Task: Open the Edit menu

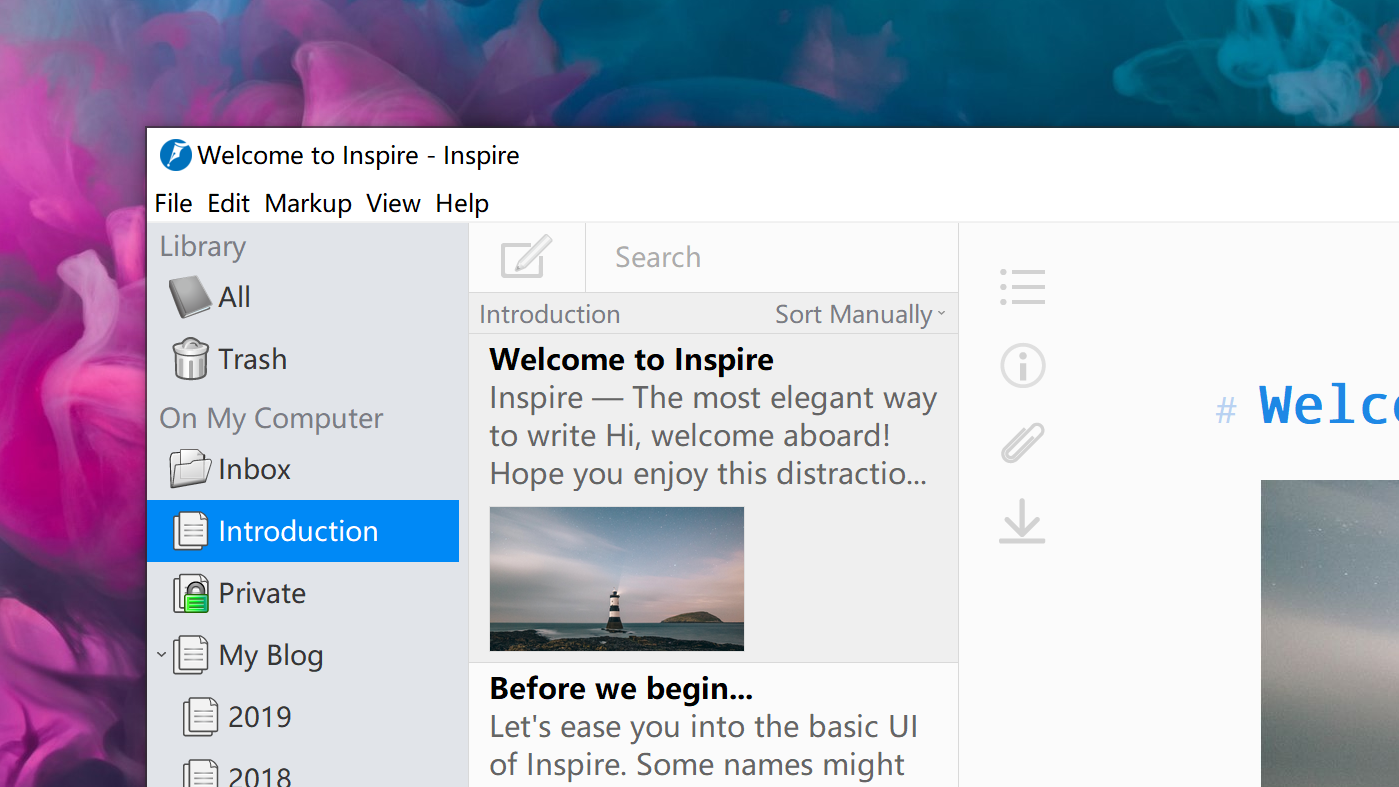Action: (x=228, y=203)
